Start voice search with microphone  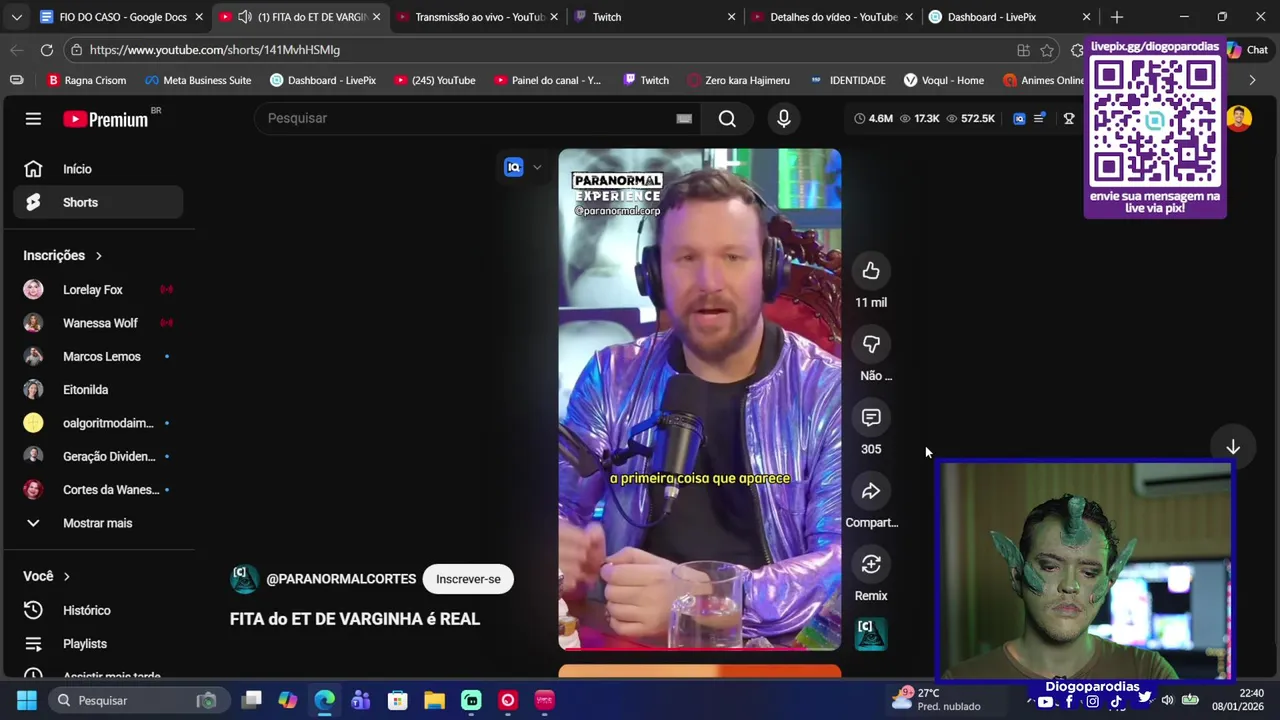coord(784,118)
